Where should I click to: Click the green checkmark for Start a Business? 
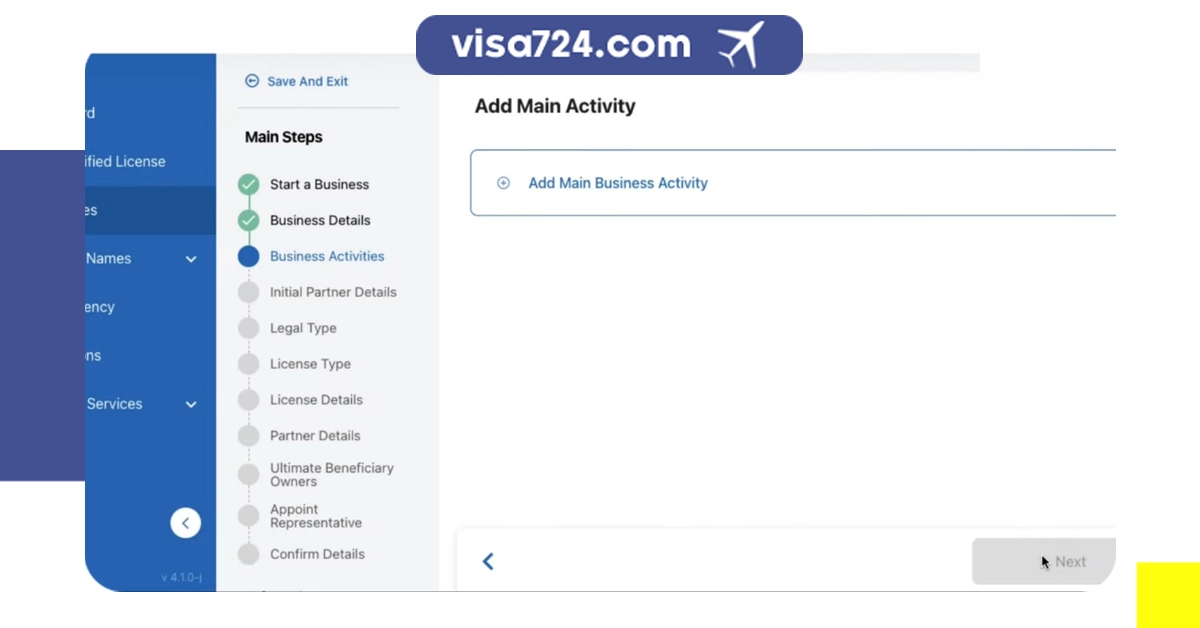(x=248, y=185)
